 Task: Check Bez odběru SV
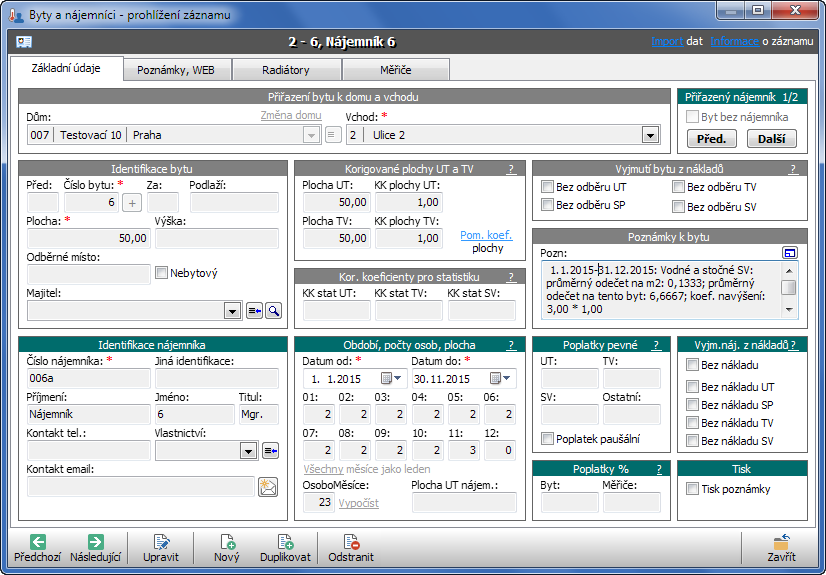click(678, 206)
